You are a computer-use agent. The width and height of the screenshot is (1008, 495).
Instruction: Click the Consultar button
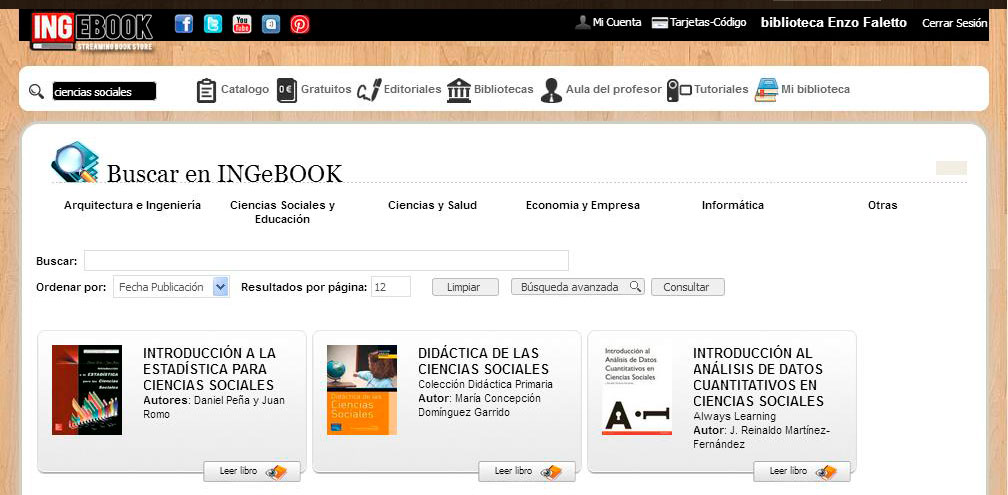[x=688, y=287]
